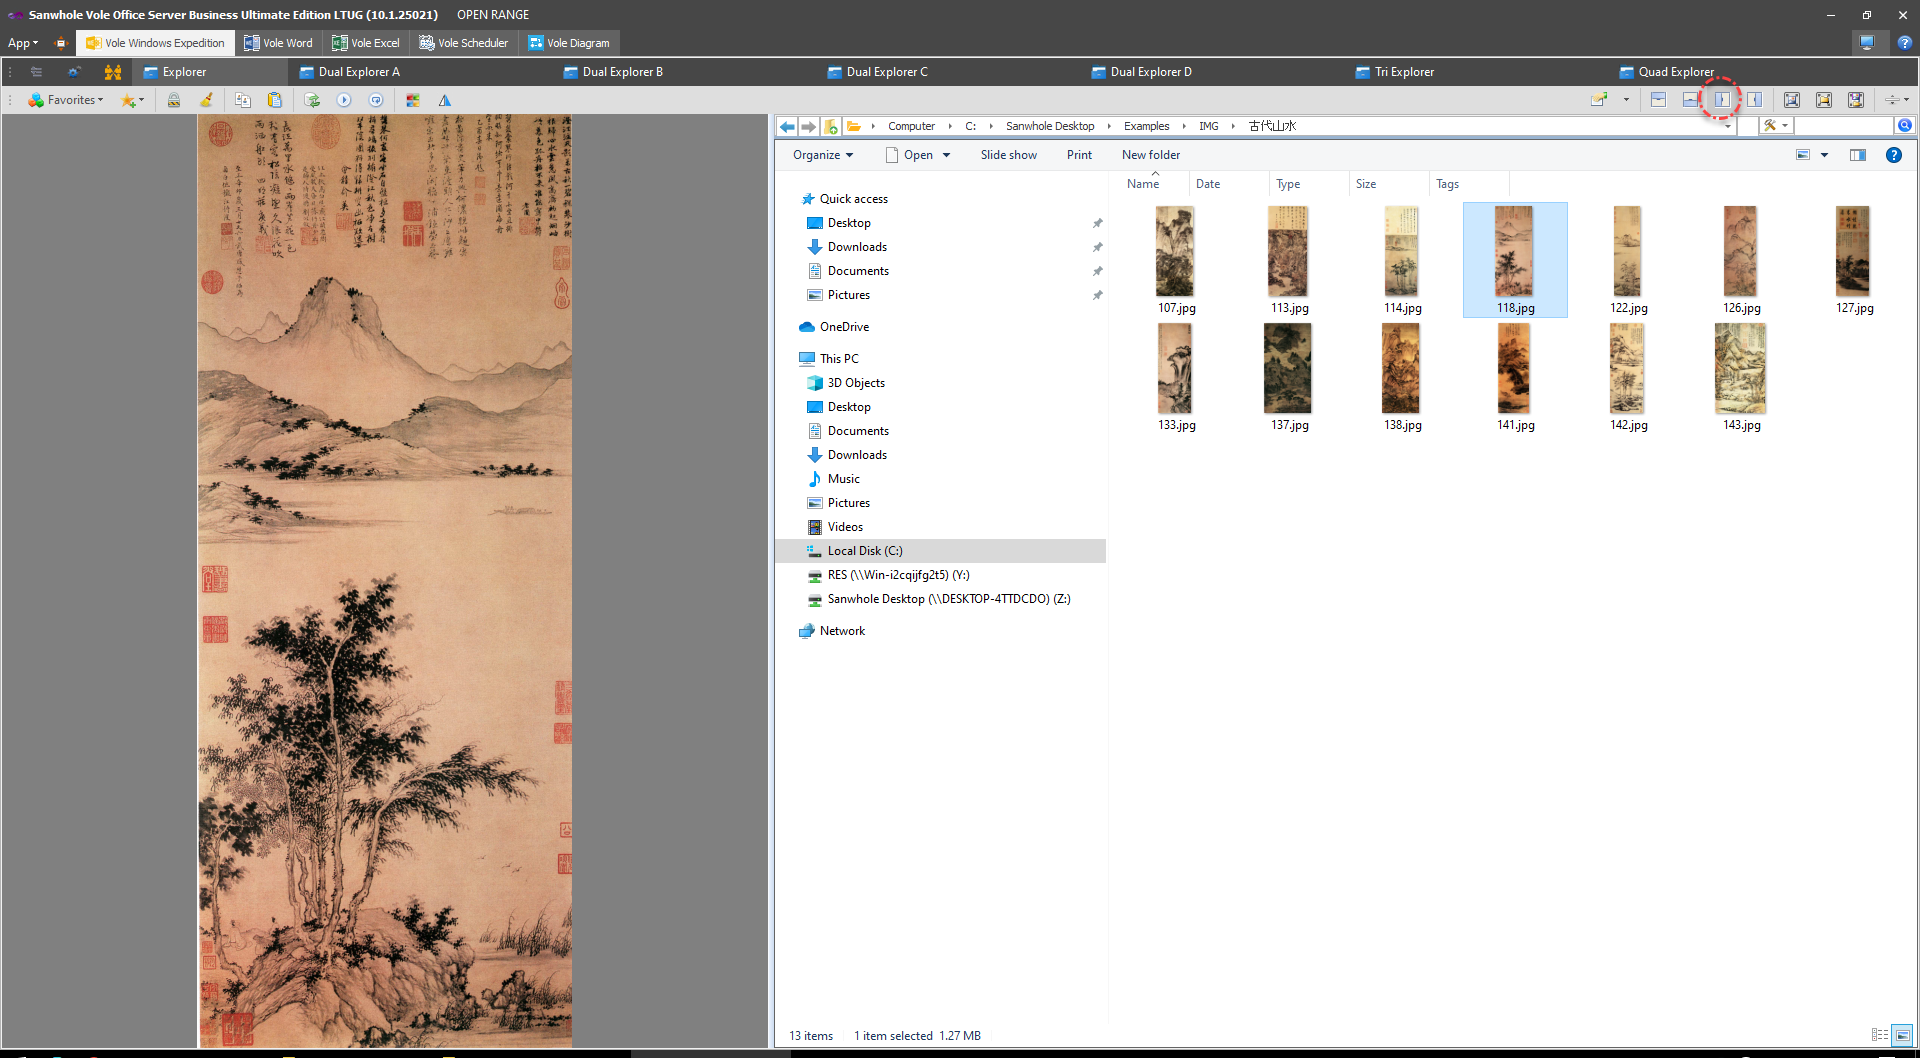Go forward using the right arrow
The height and width of the screenshot is (1058, 1920).
[x=808, y=126]
